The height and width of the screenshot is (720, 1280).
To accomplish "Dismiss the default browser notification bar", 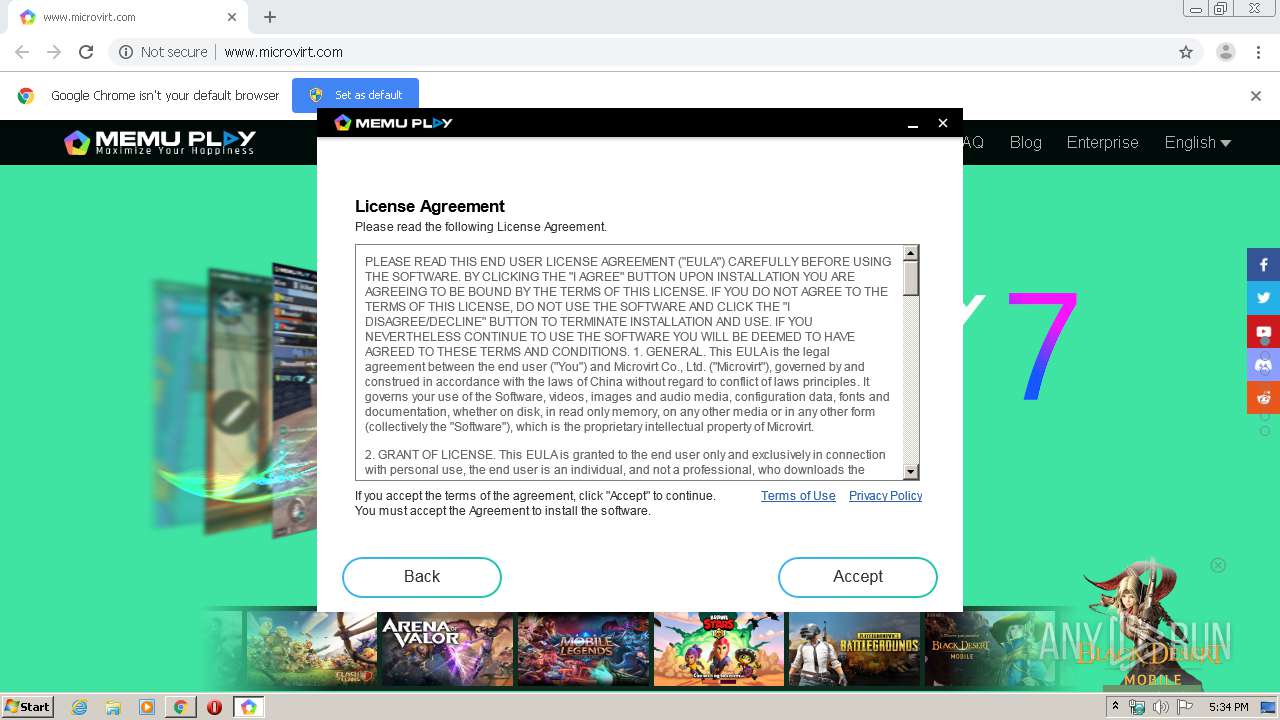I will click(x=1255, y=96).
